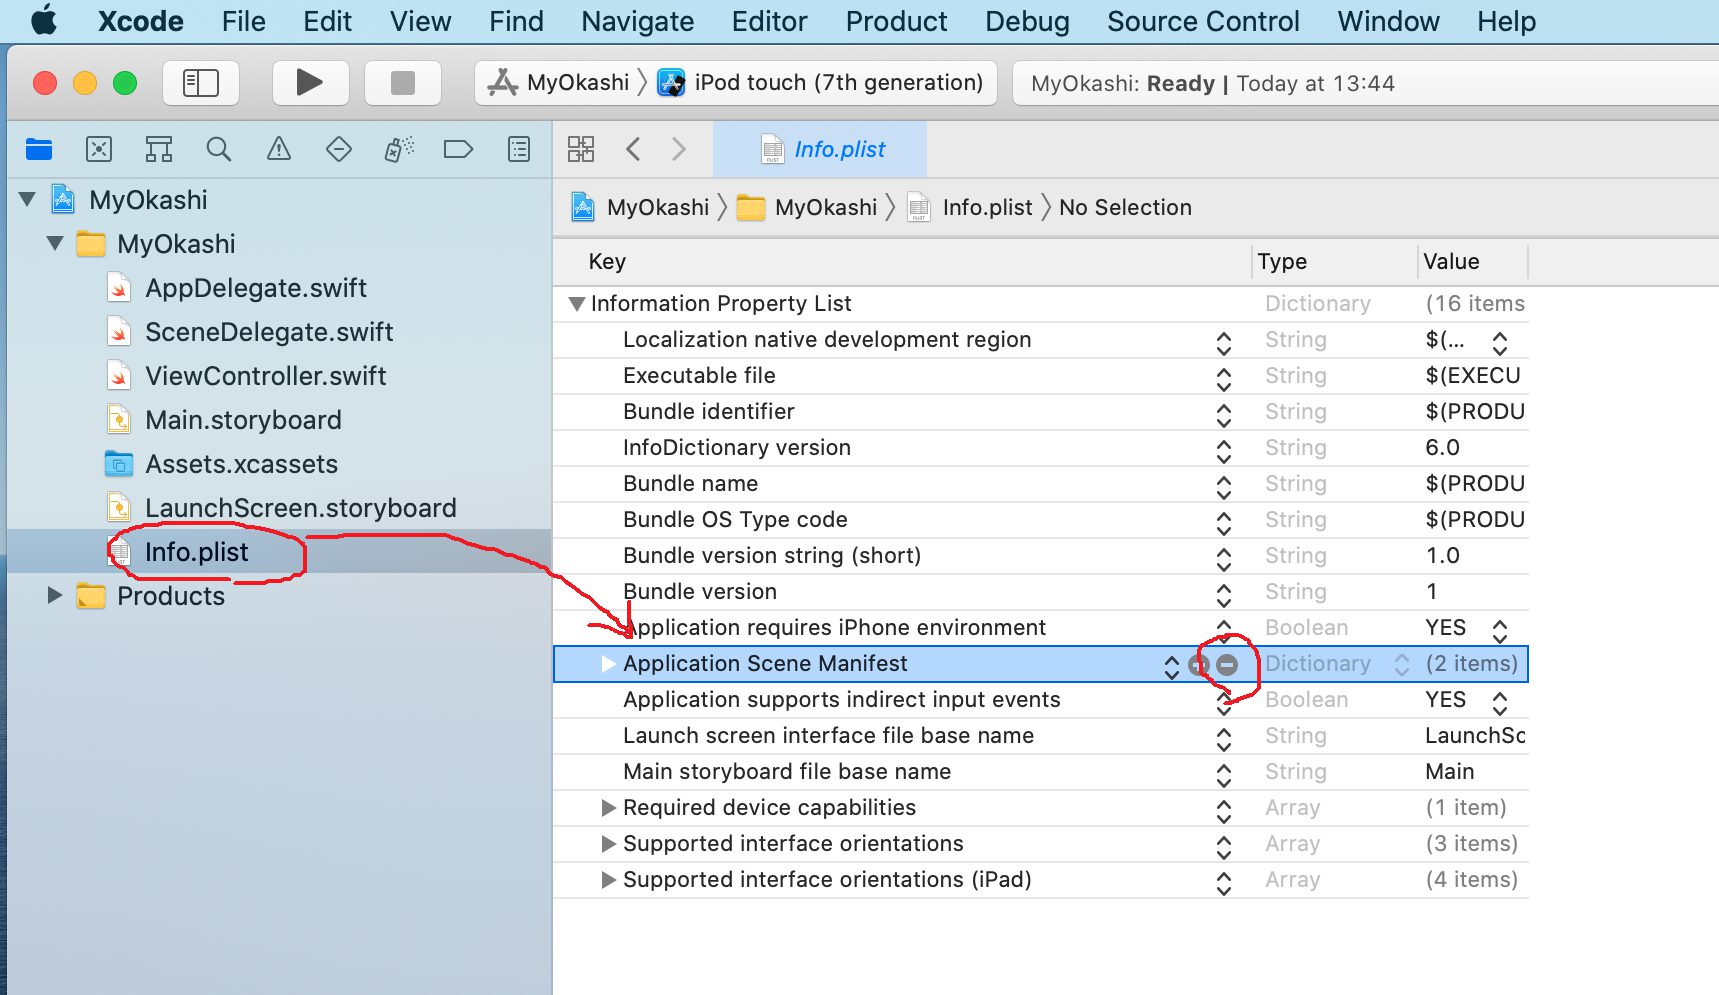Open the Editor menu
Image resolution: width=1719 pixels, height=995 pixels.
[769, 21]
